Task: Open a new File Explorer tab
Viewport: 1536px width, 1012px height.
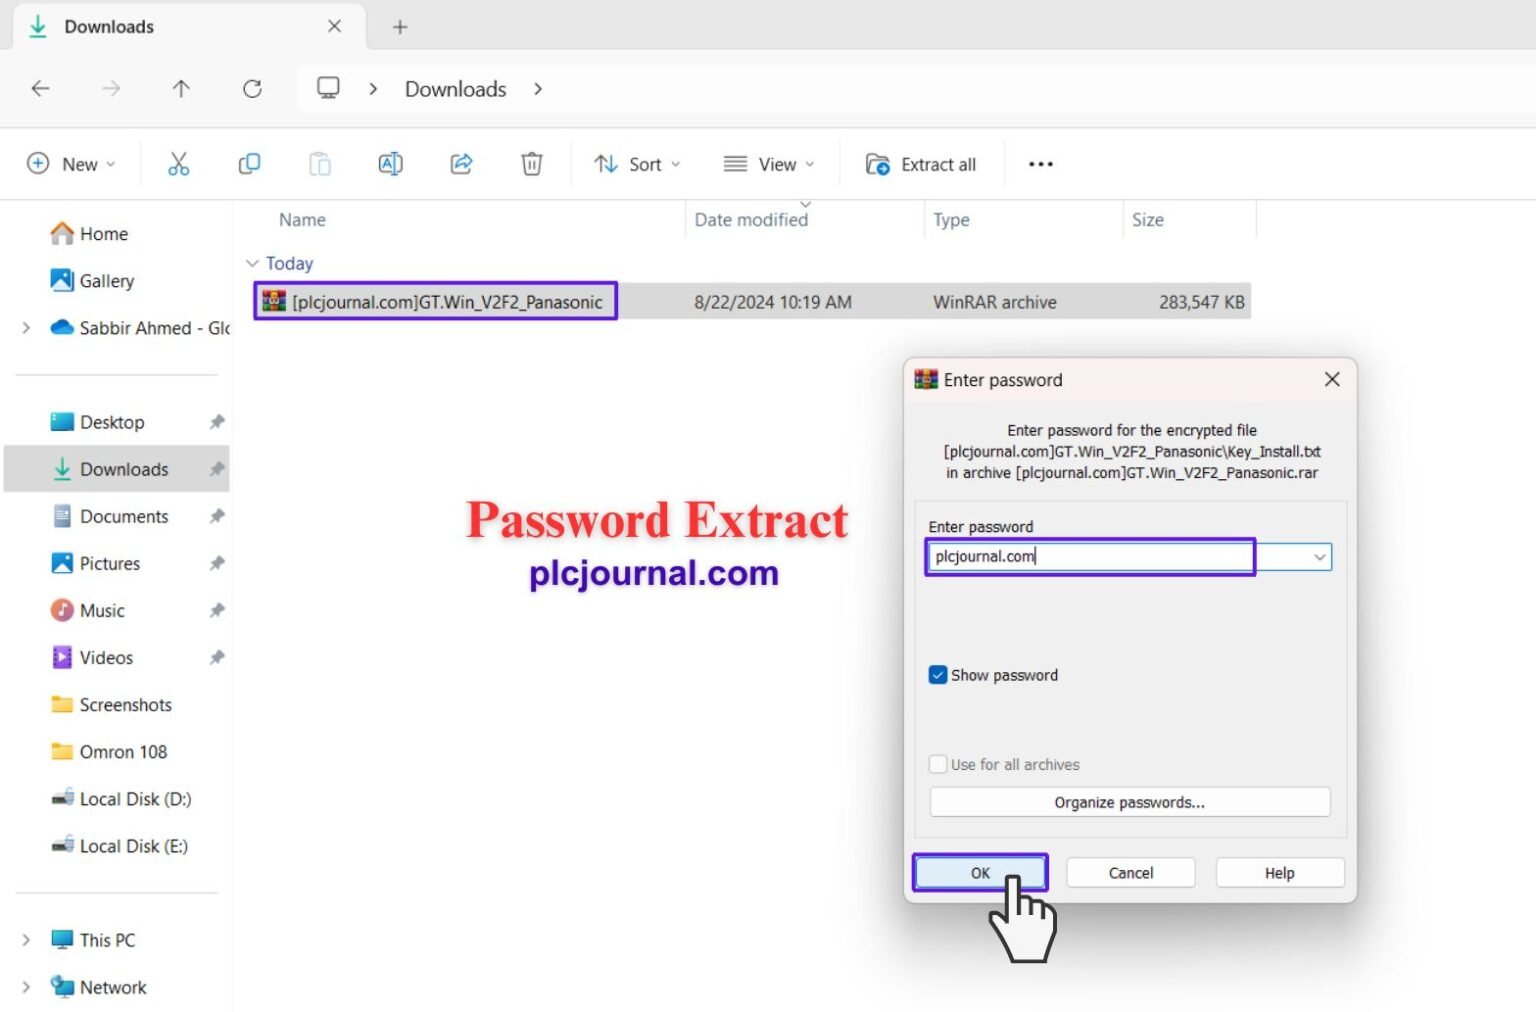Action: (x=400, y=27)
